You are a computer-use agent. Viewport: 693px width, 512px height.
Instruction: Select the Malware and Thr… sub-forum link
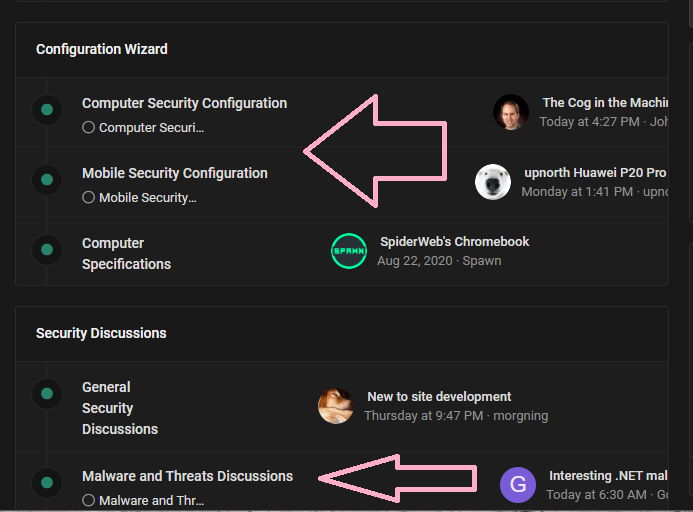pyautogui.click(x=151, y=500)
